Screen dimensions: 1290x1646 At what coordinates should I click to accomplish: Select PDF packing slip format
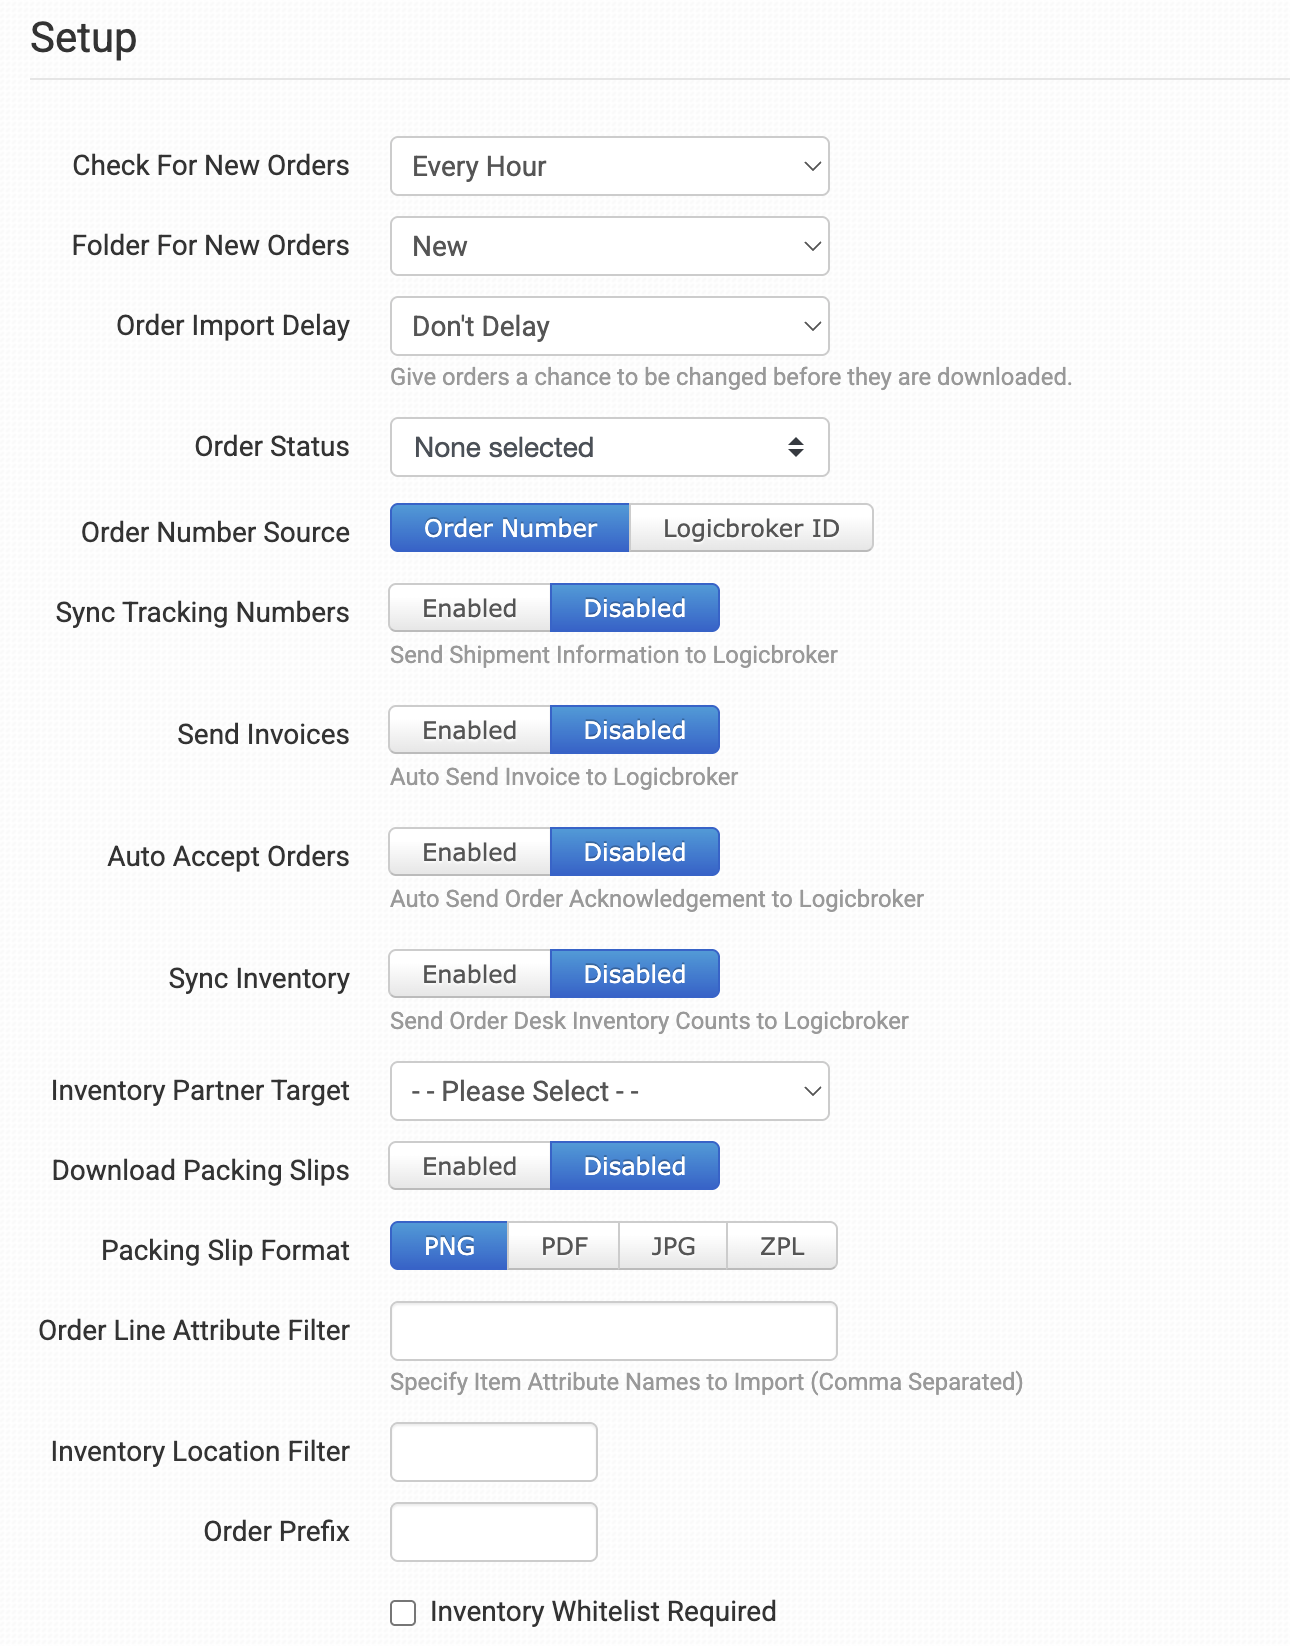tap(564, 1246)
